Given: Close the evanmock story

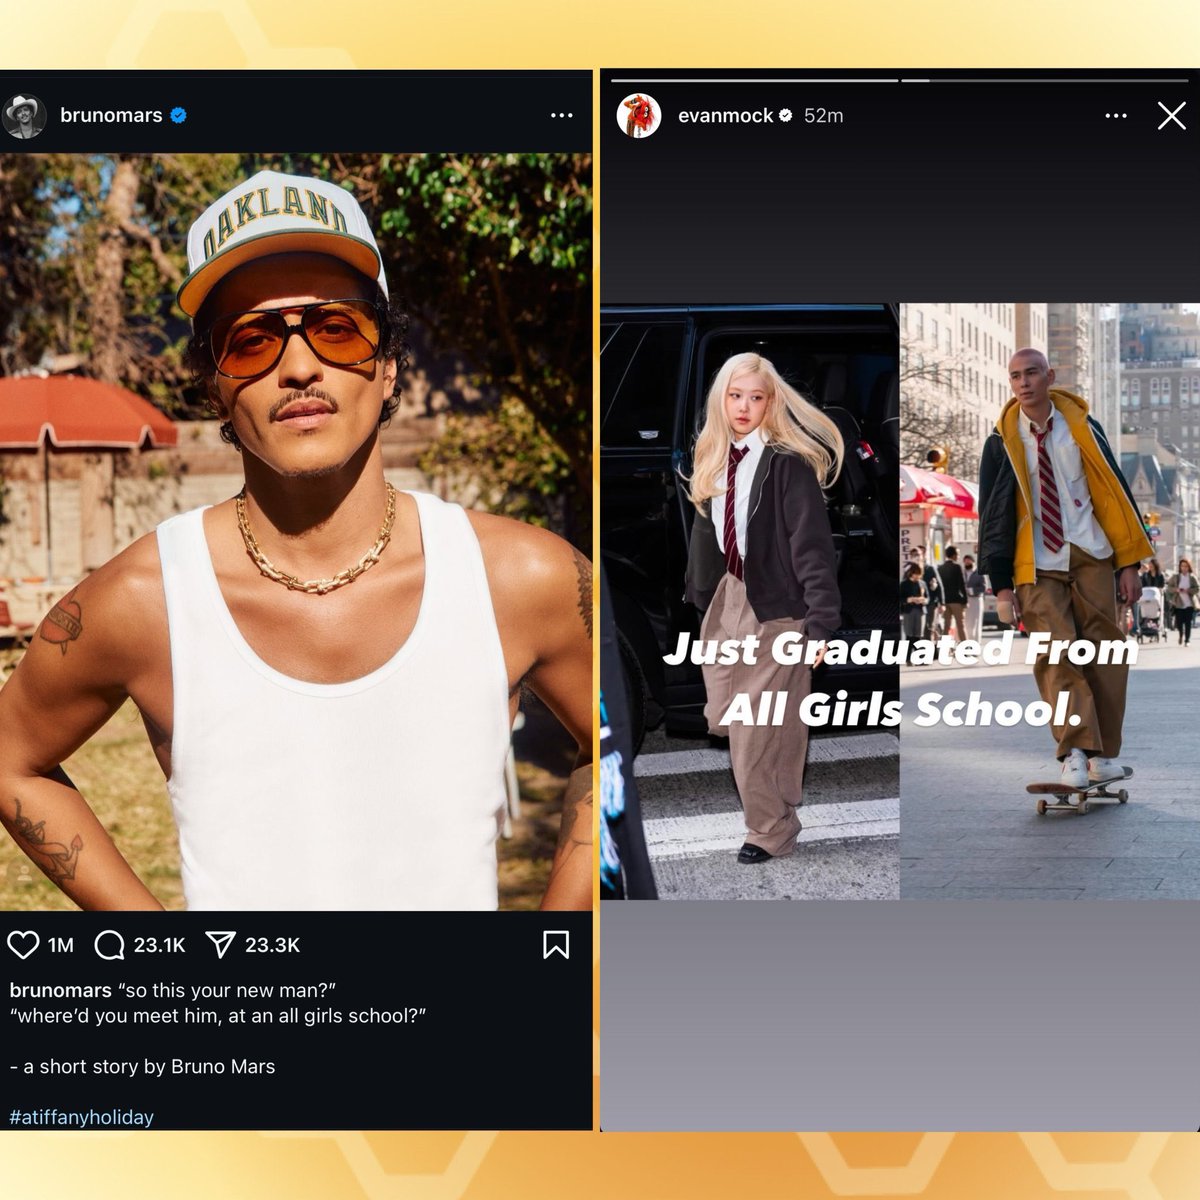Looking at the screenshot, I should (1171, 116).
